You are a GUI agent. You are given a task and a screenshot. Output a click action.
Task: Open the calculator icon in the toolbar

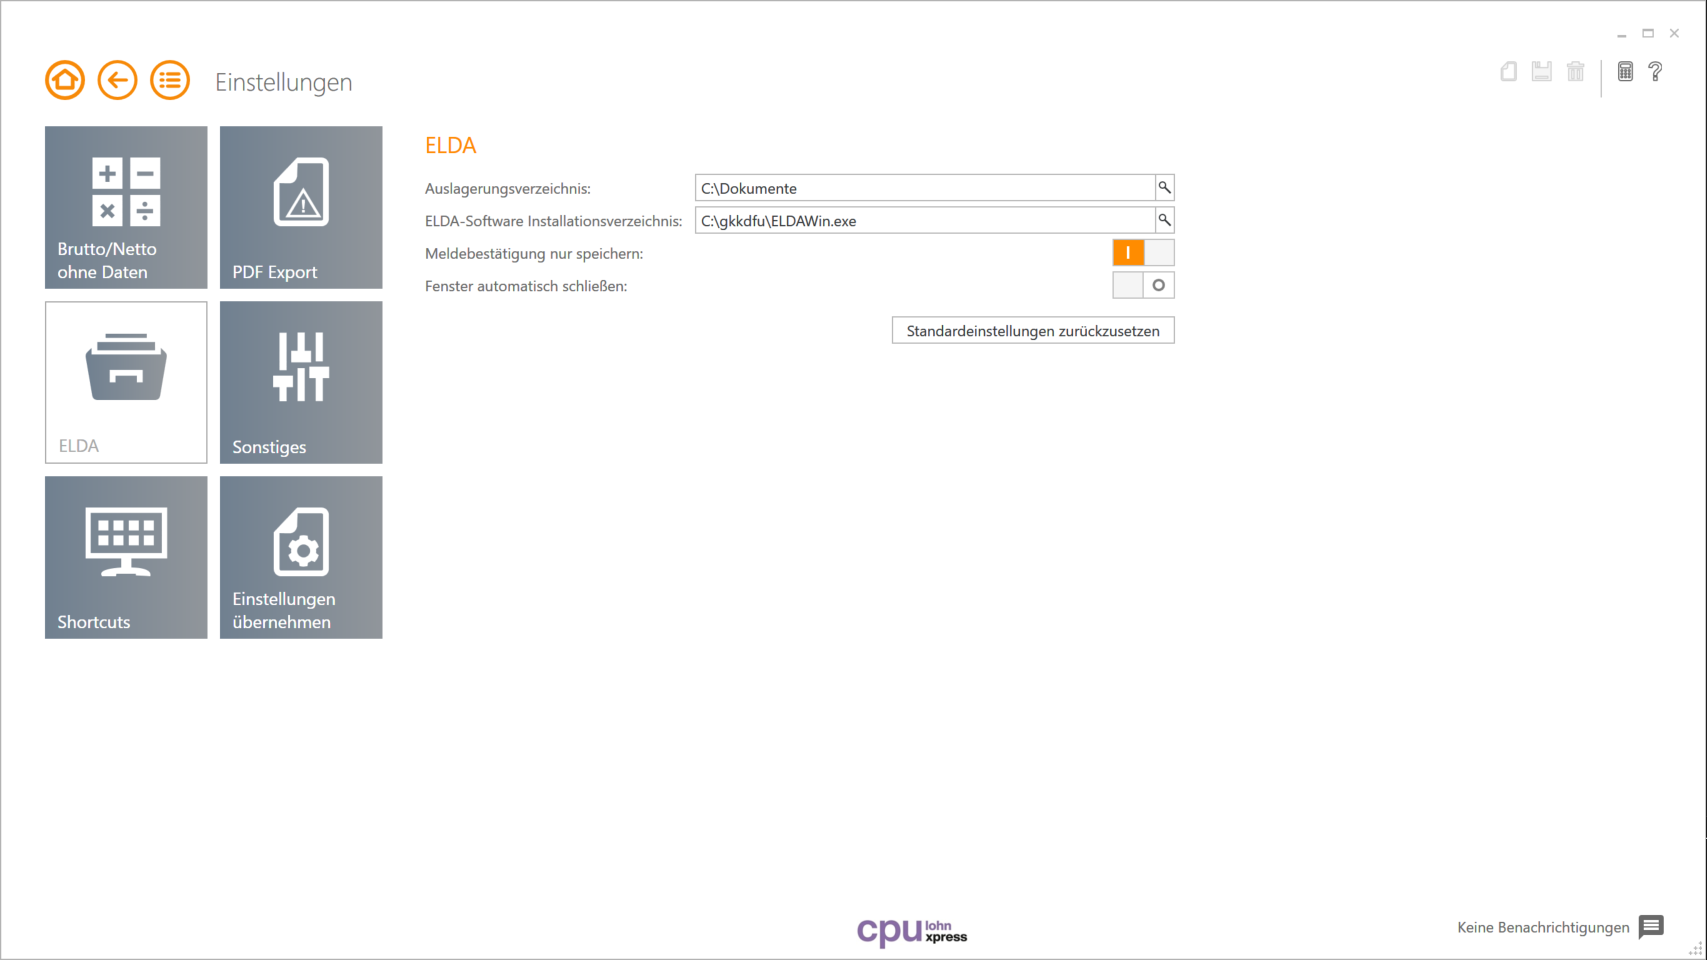(x=1625, y=71)
